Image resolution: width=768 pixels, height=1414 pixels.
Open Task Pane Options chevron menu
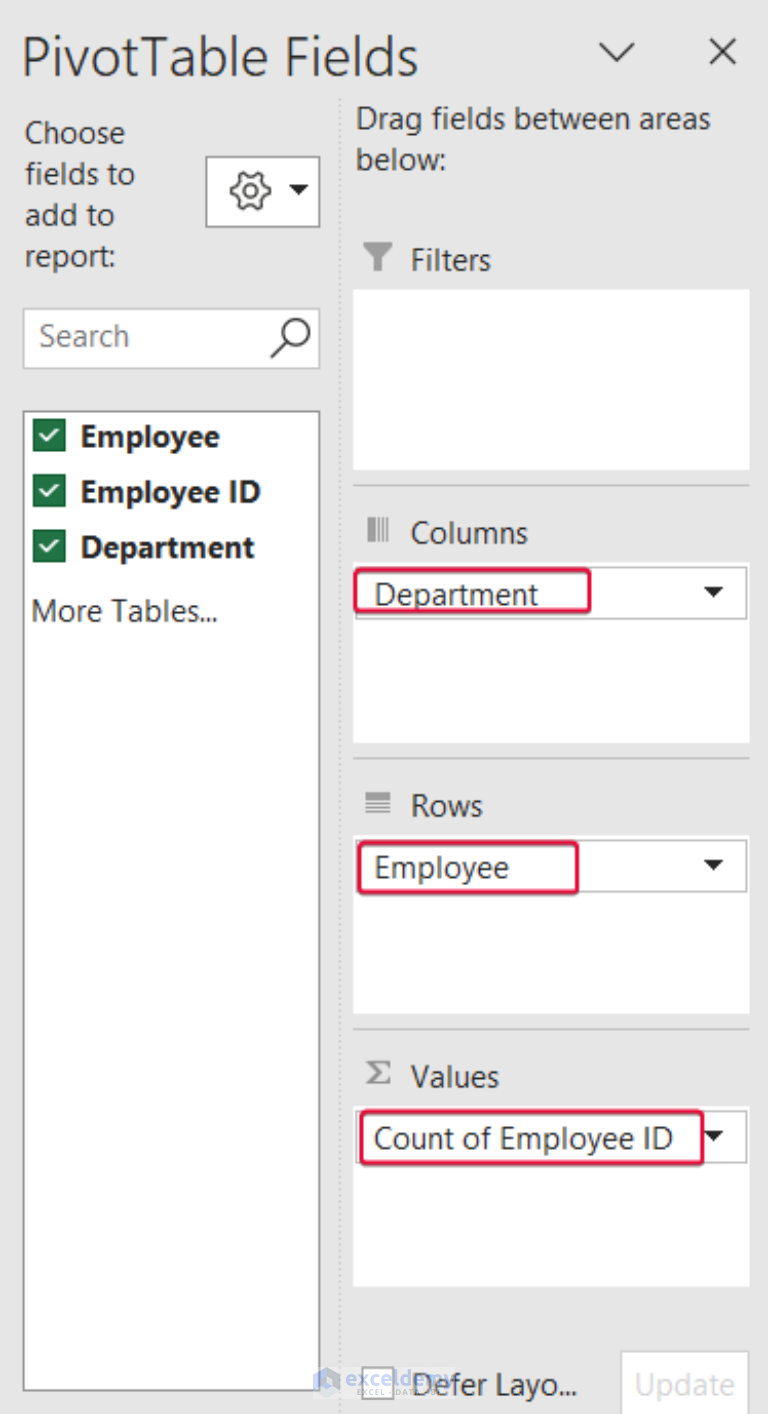coord(617,52)
